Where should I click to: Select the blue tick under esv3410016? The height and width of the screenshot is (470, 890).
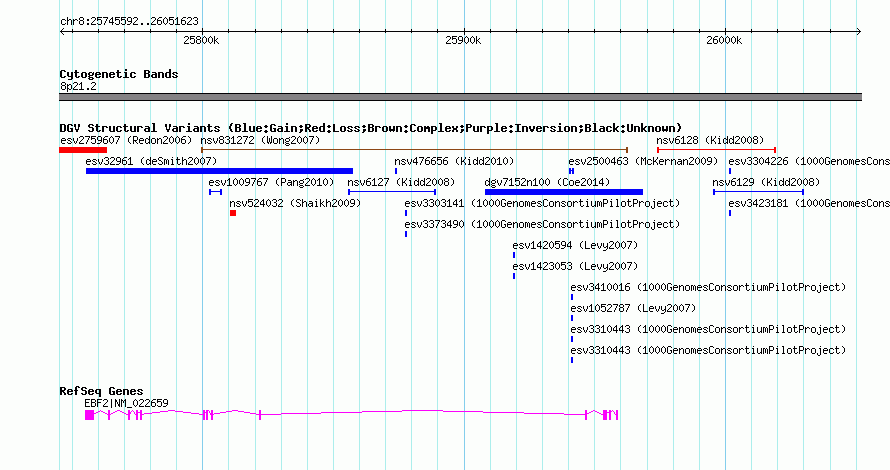(x=572, y=297)
